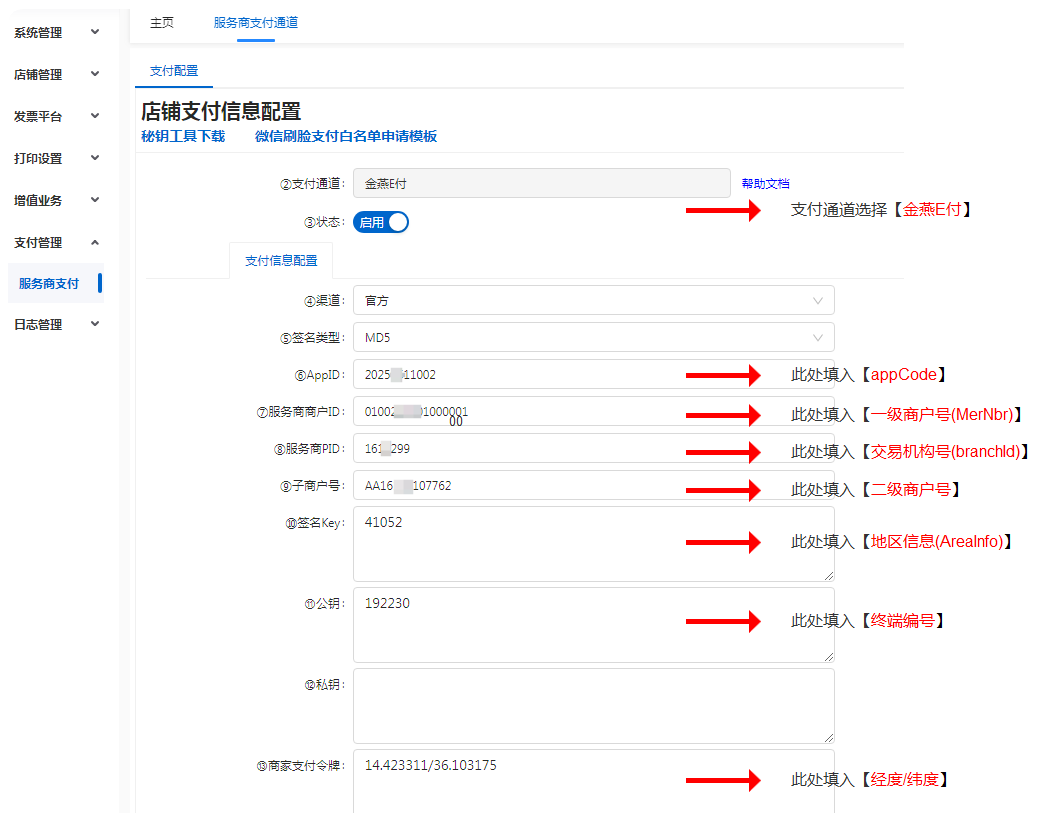
Task: Open the 微信刷脸支付白名单申请模板 link
Action: [346, 137]
